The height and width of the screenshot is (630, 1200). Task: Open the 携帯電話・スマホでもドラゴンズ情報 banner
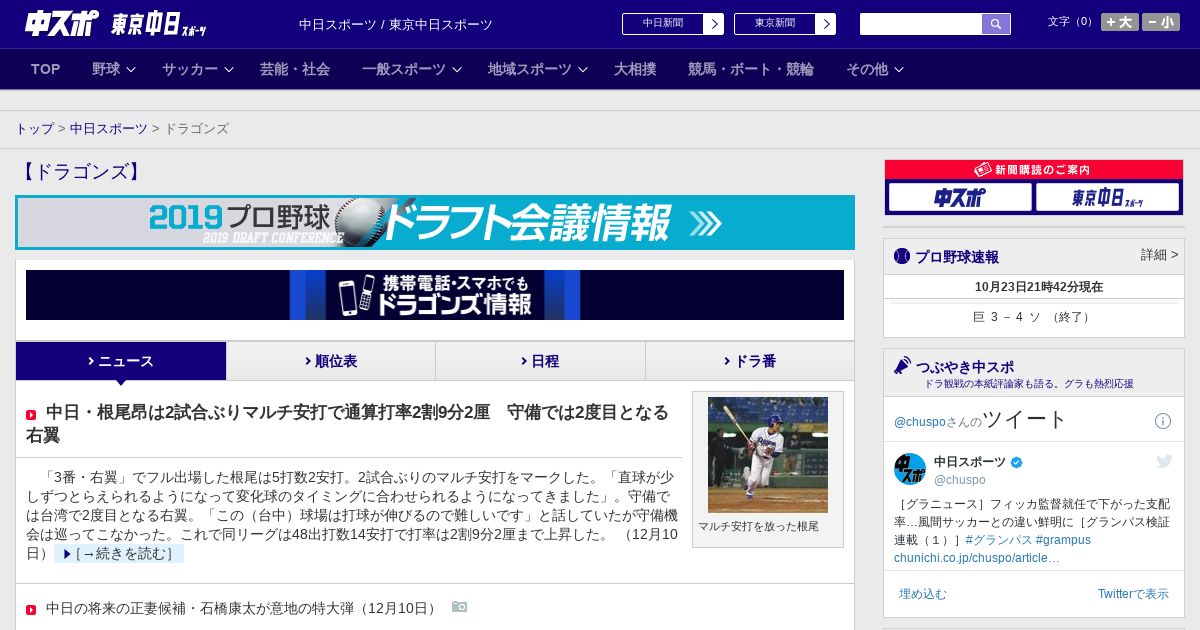tap(435, 295)
